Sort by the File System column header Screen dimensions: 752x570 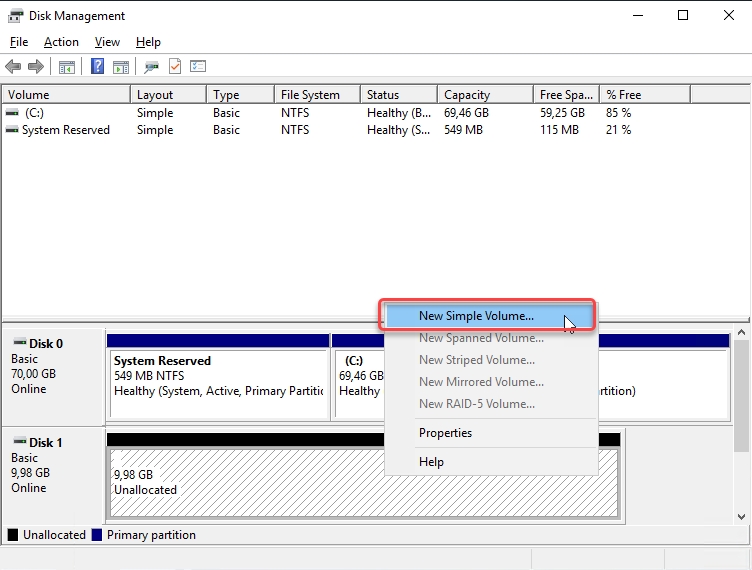310,95
